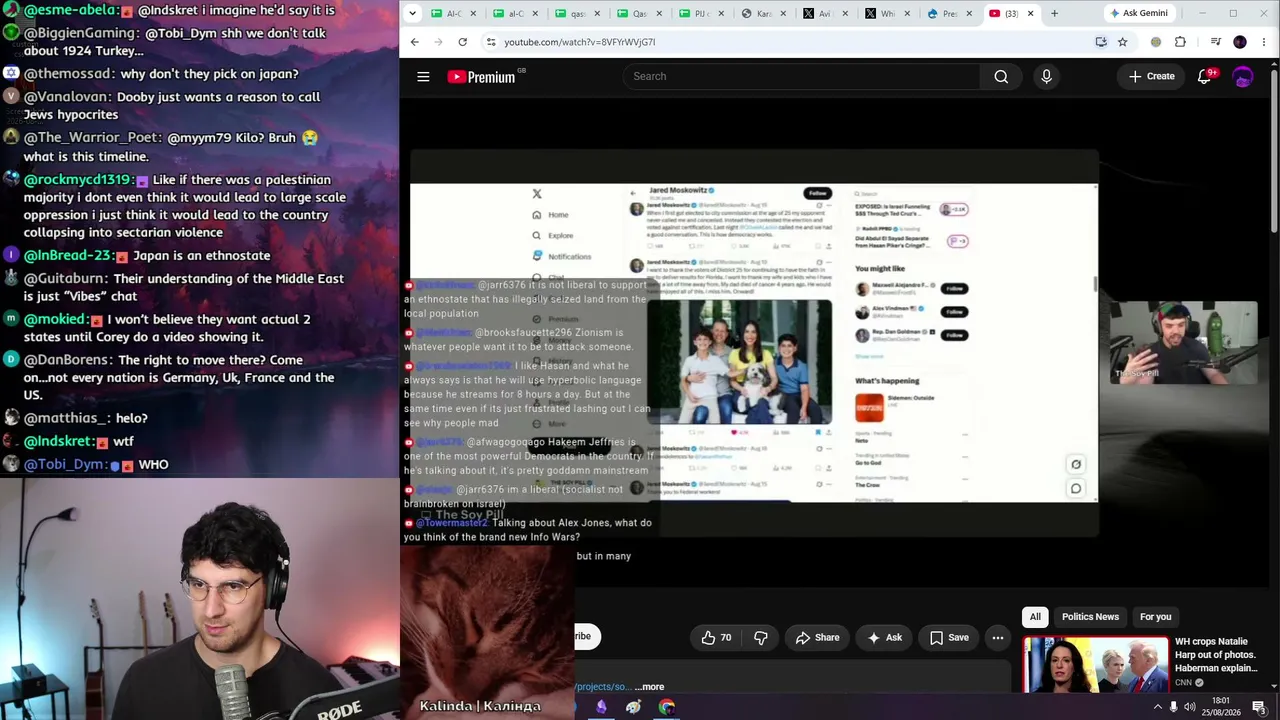Open the YouTube account avatar menu
The image size is (1280, 720).
point(1243,77)
